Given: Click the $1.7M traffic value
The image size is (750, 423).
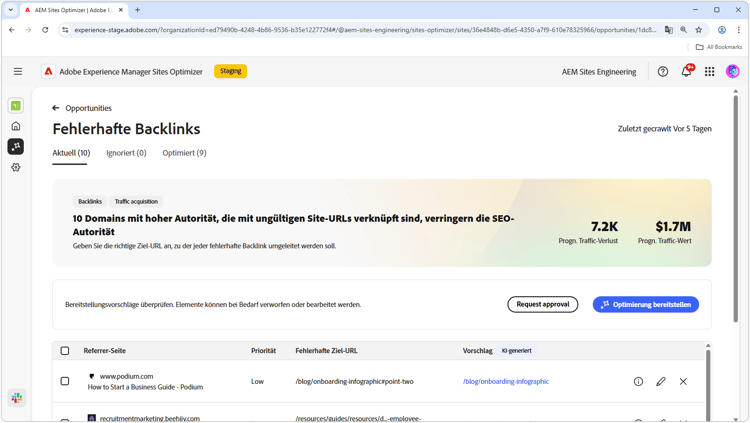Looking at the screenshot, I should coord(673,226).
